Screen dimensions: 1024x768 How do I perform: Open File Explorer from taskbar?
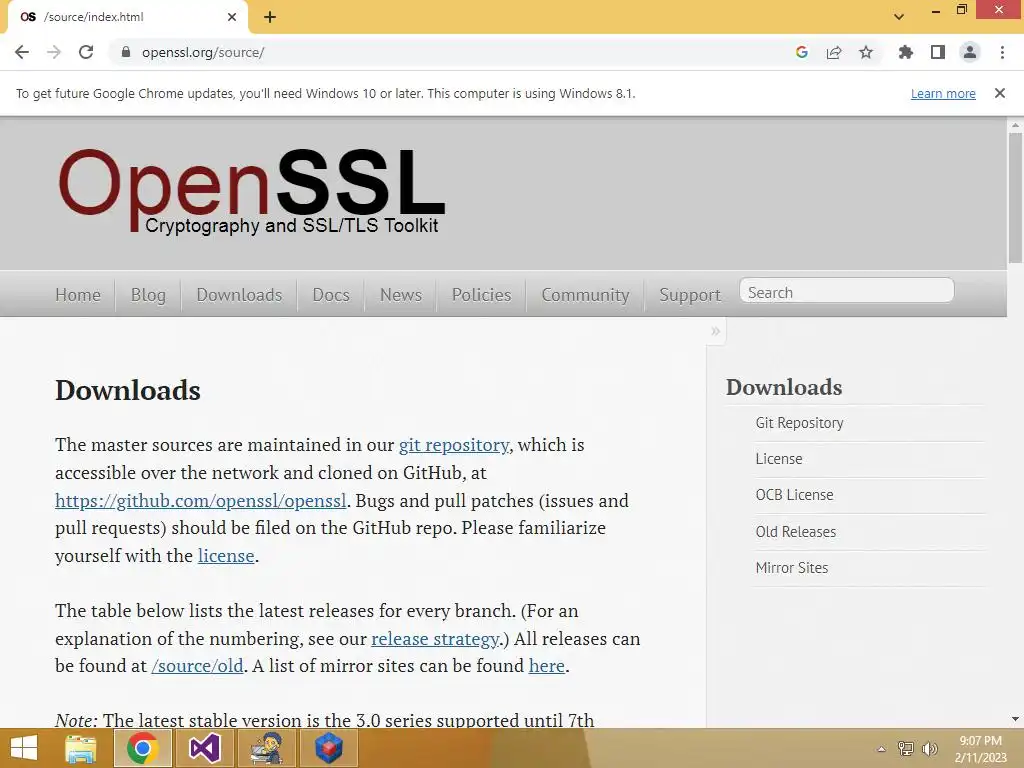(x=80, y=748)
